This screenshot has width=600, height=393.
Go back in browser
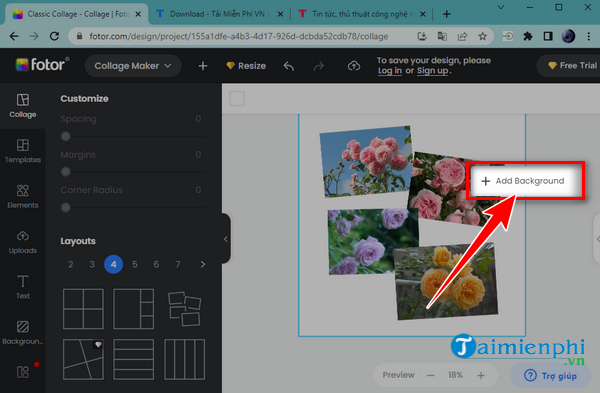14,36
